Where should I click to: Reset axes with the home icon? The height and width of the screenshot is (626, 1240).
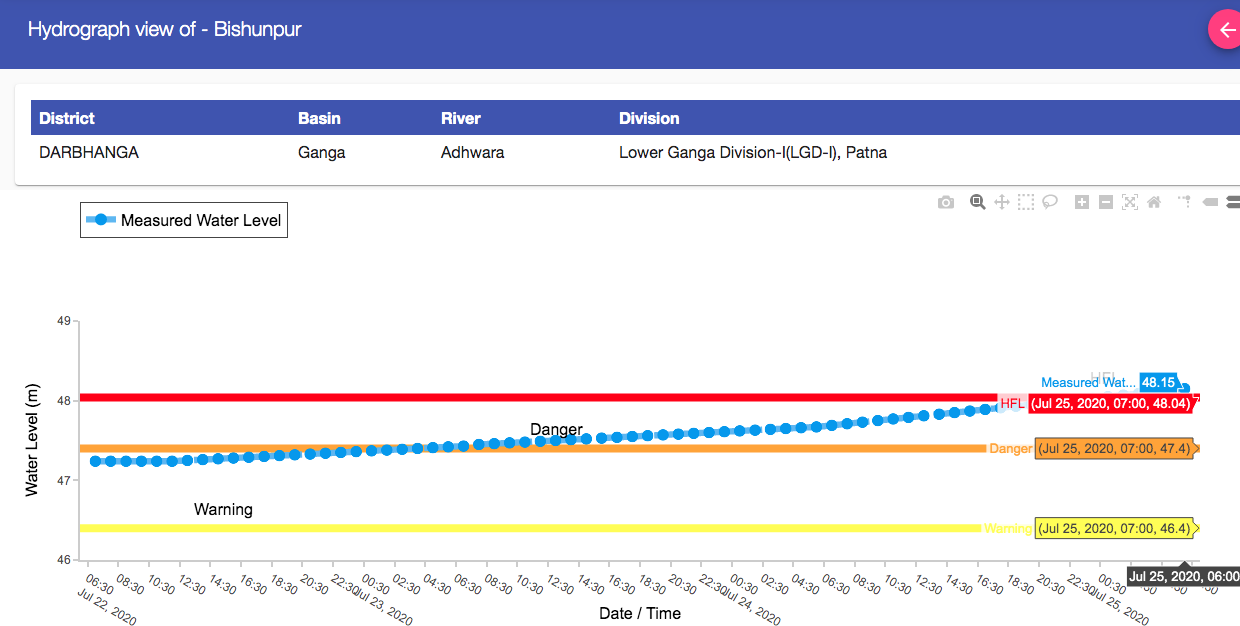coord(1154,203)
